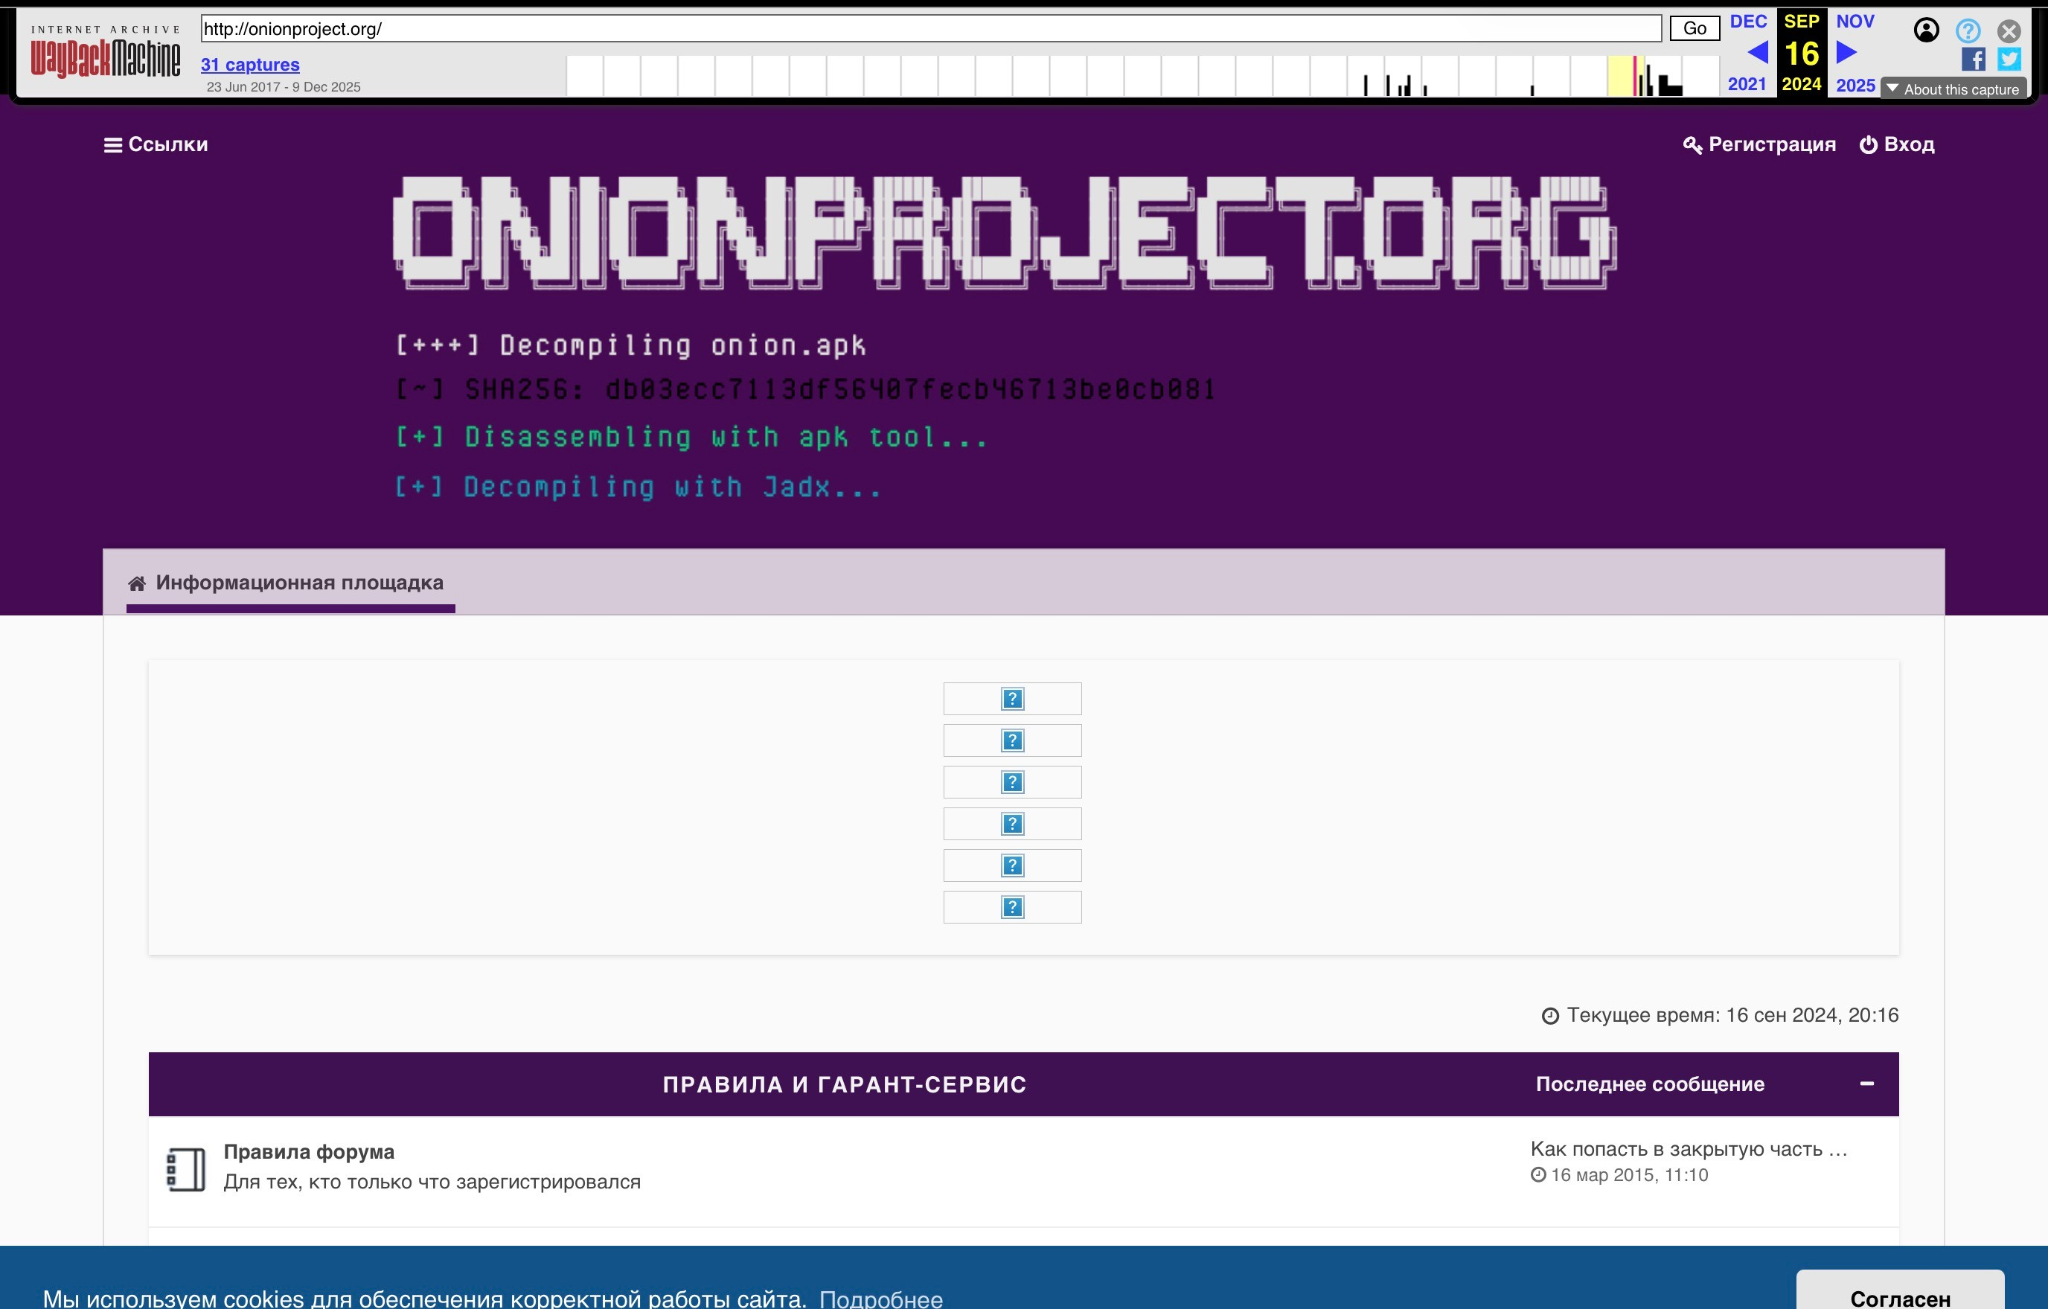The image size is (2048, 1309).
Task: Click the Wayback Machine logo
Action: [x=105, y=52]
